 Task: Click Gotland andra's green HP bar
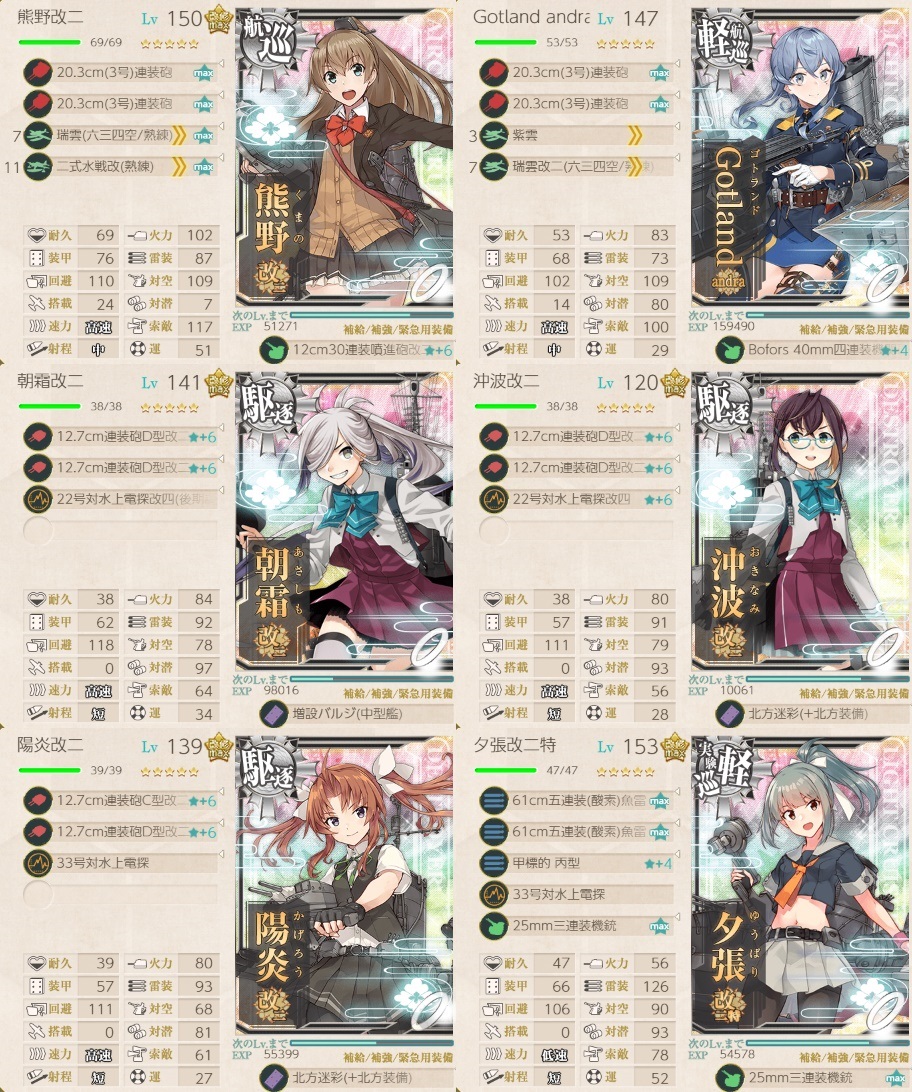point(505,42)
